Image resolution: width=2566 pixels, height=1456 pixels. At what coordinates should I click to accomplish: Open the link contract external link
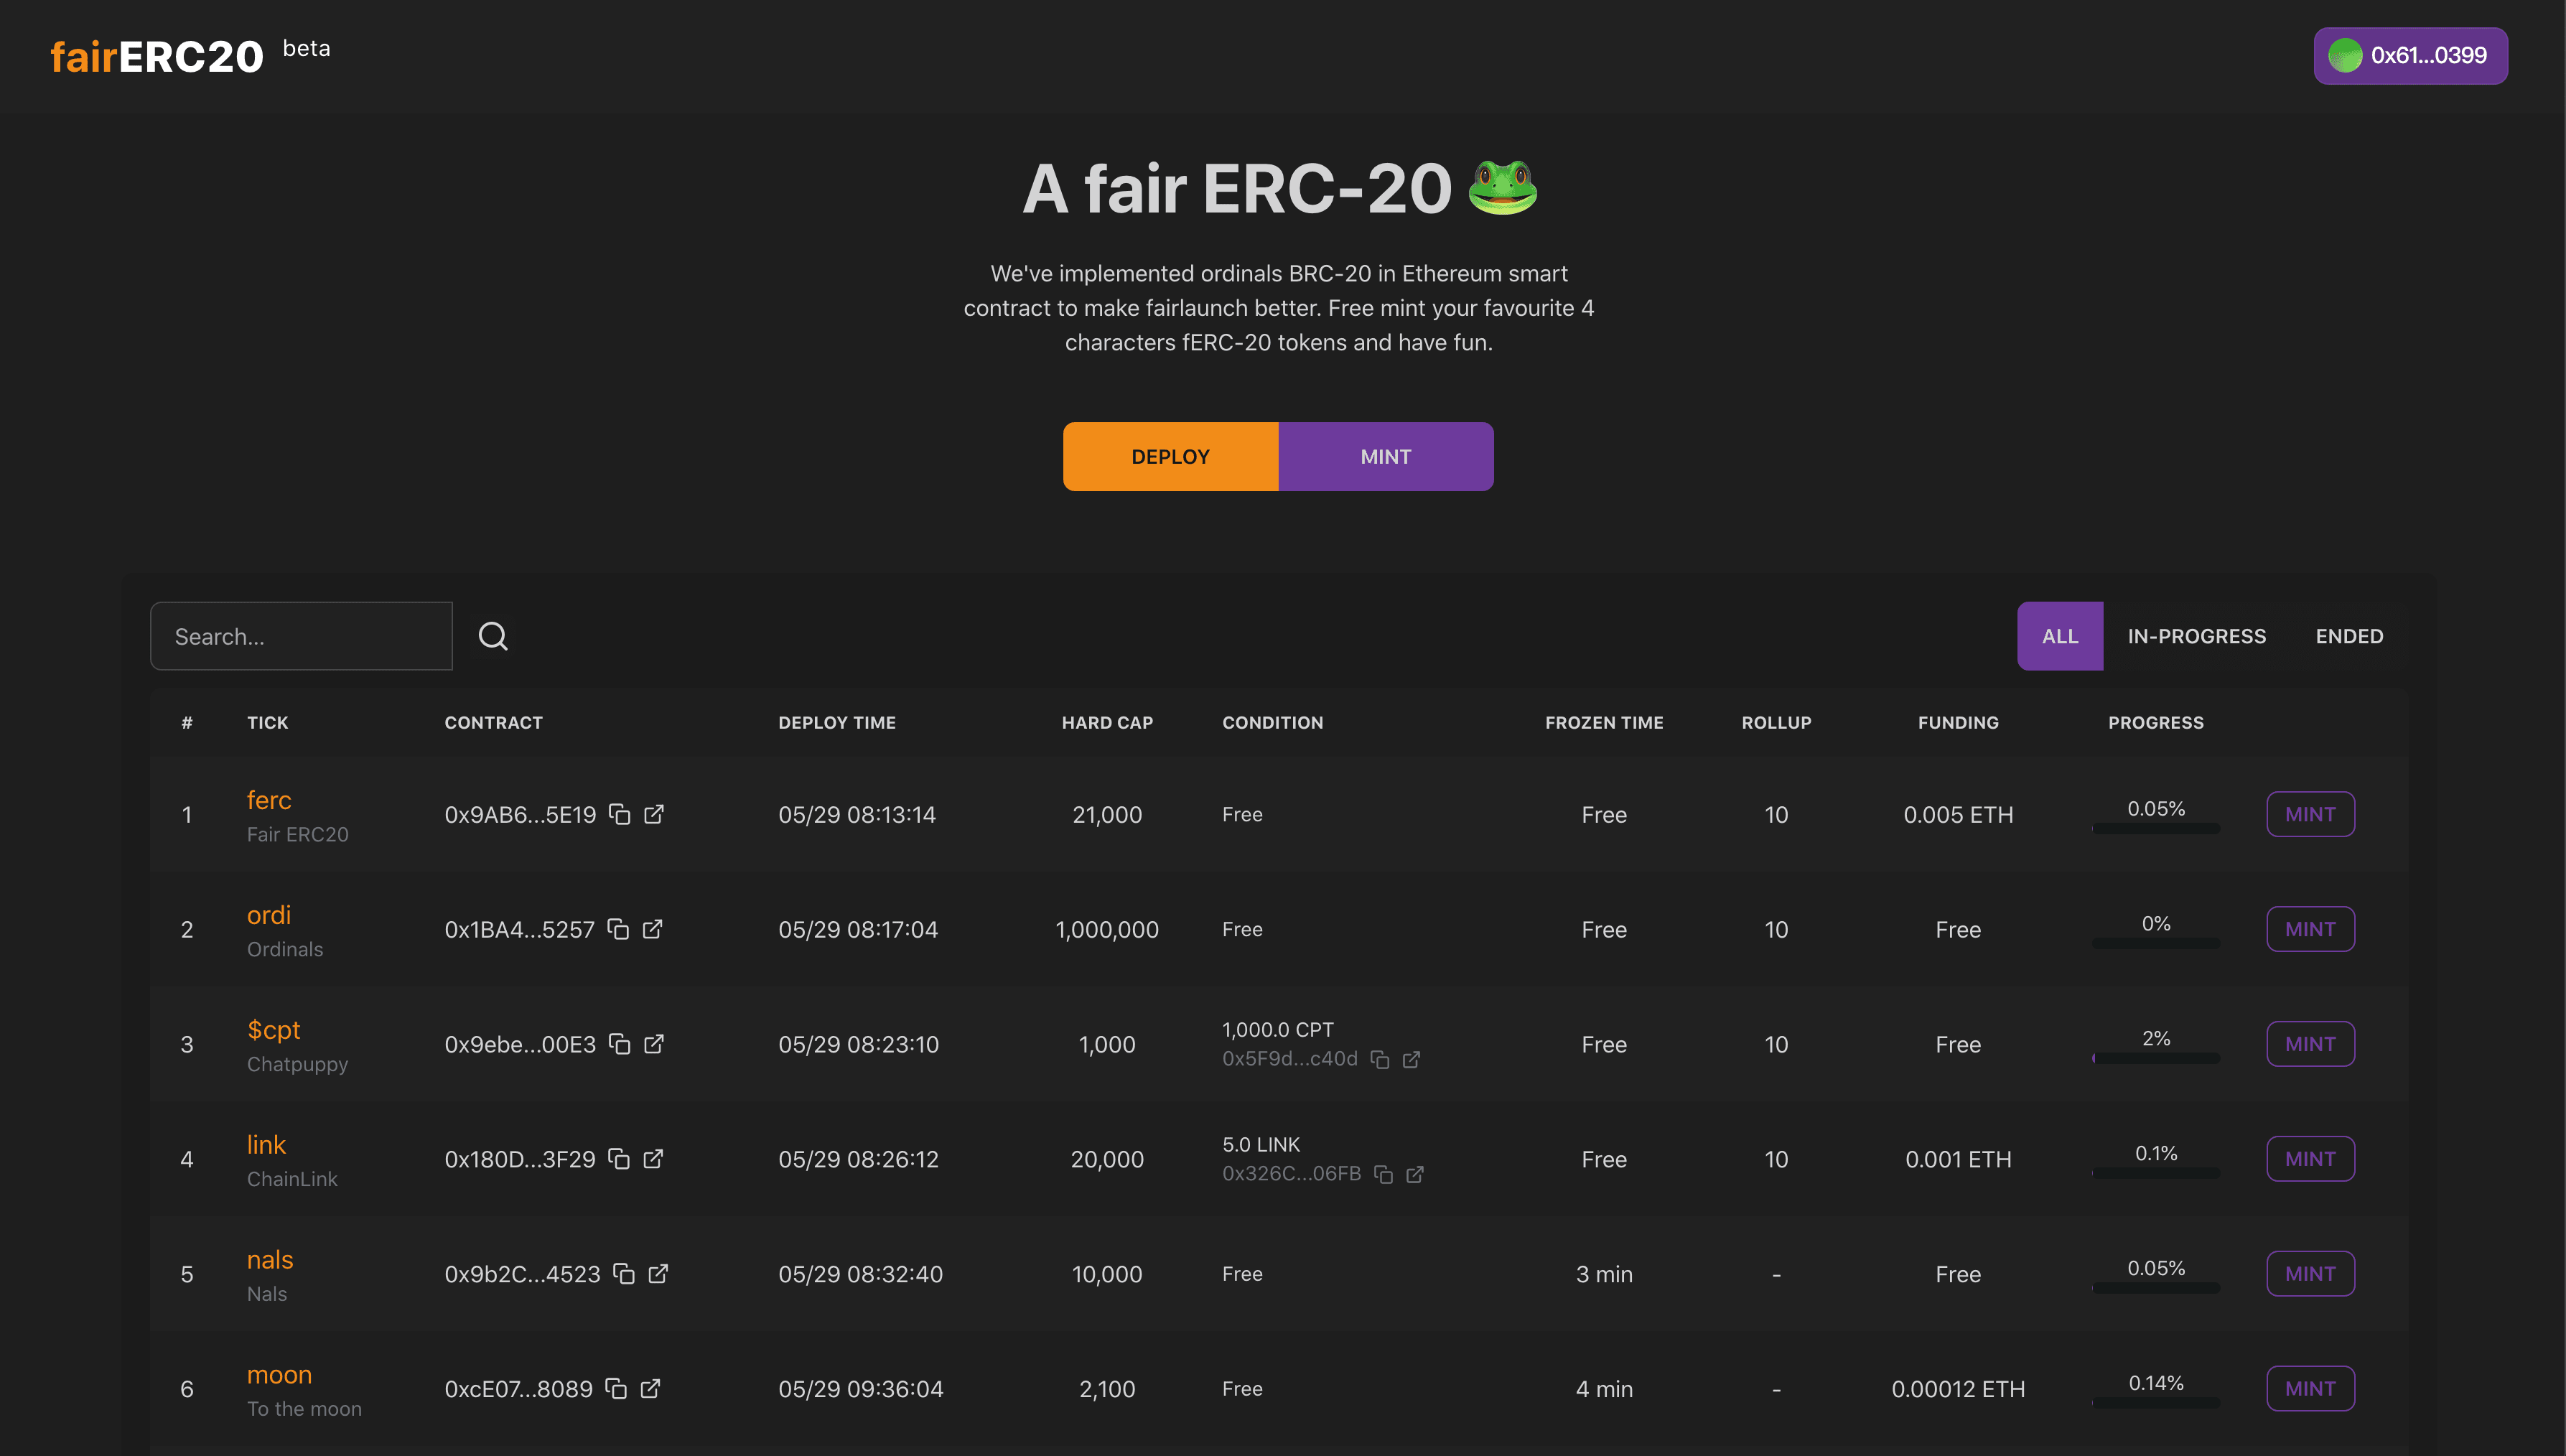(x=653, y=1159)
